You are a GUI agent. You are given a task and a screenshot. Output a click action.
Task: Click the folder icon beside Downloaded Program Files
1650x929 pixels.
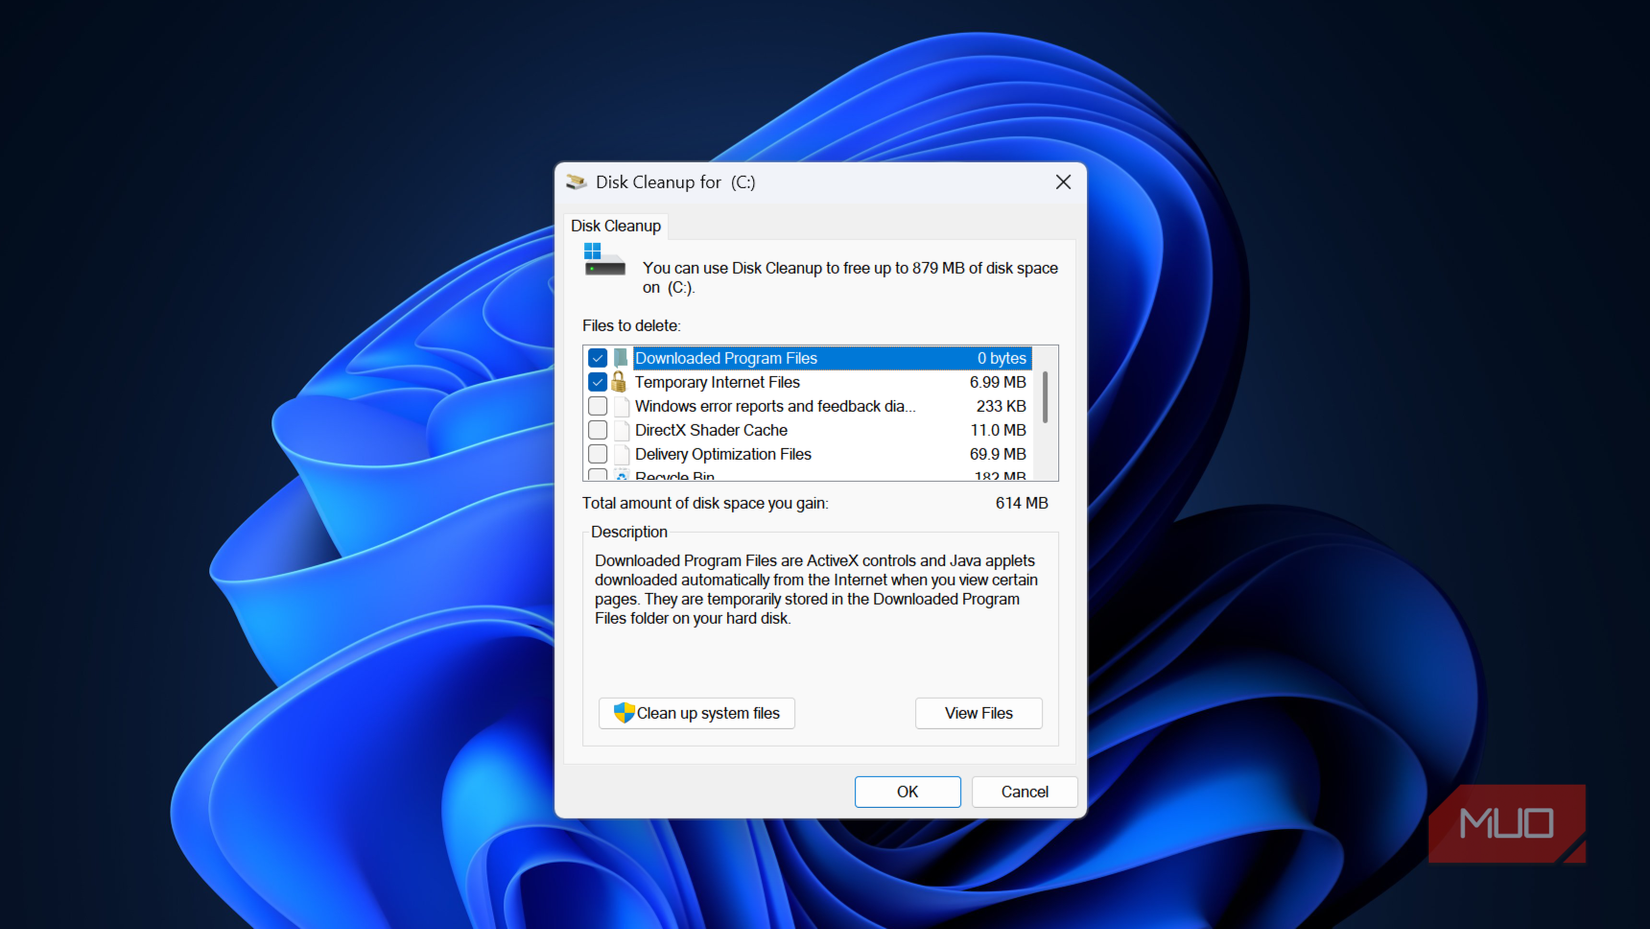(620, 357)
